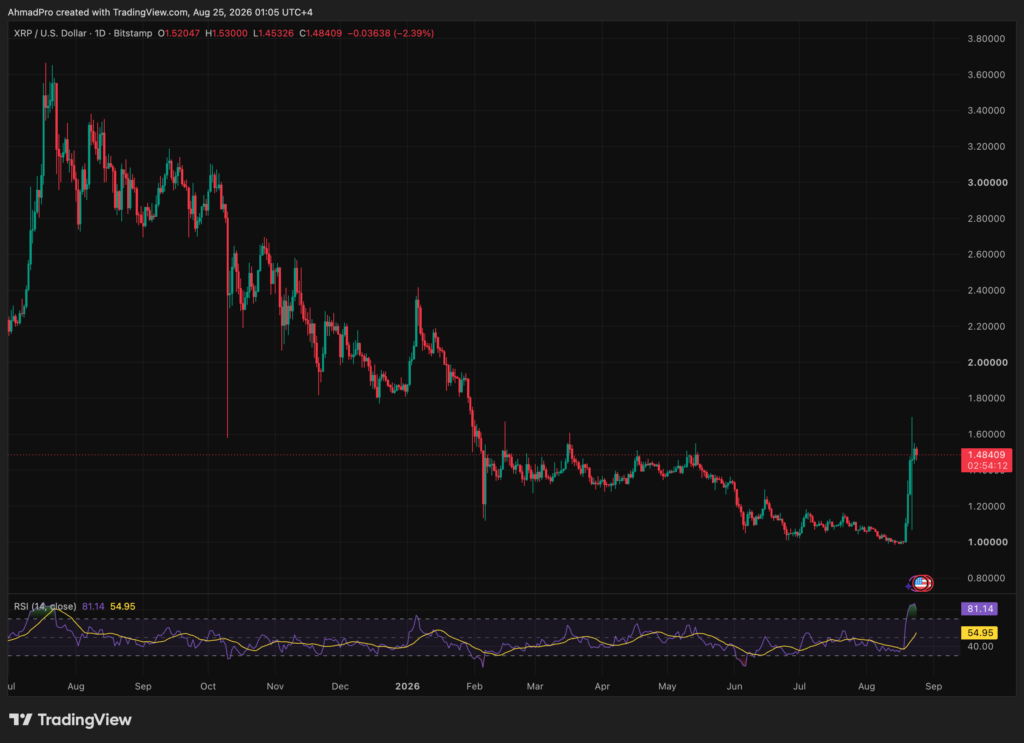Click the Feb label on time axis
Screen dimensions: 1024x743
click(x=474, y=686)
